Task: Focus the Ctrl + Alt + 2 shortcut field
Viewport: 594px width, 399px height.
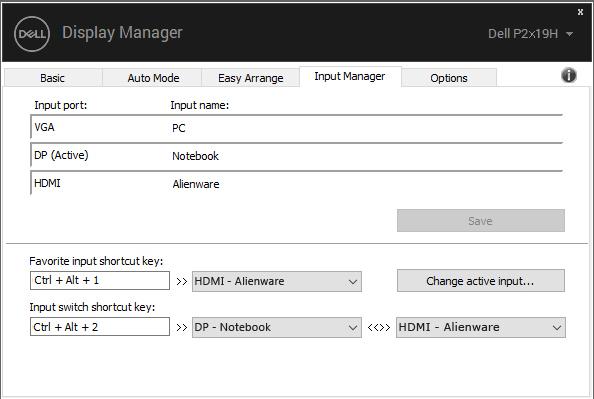Action: (x=100, y=327)
